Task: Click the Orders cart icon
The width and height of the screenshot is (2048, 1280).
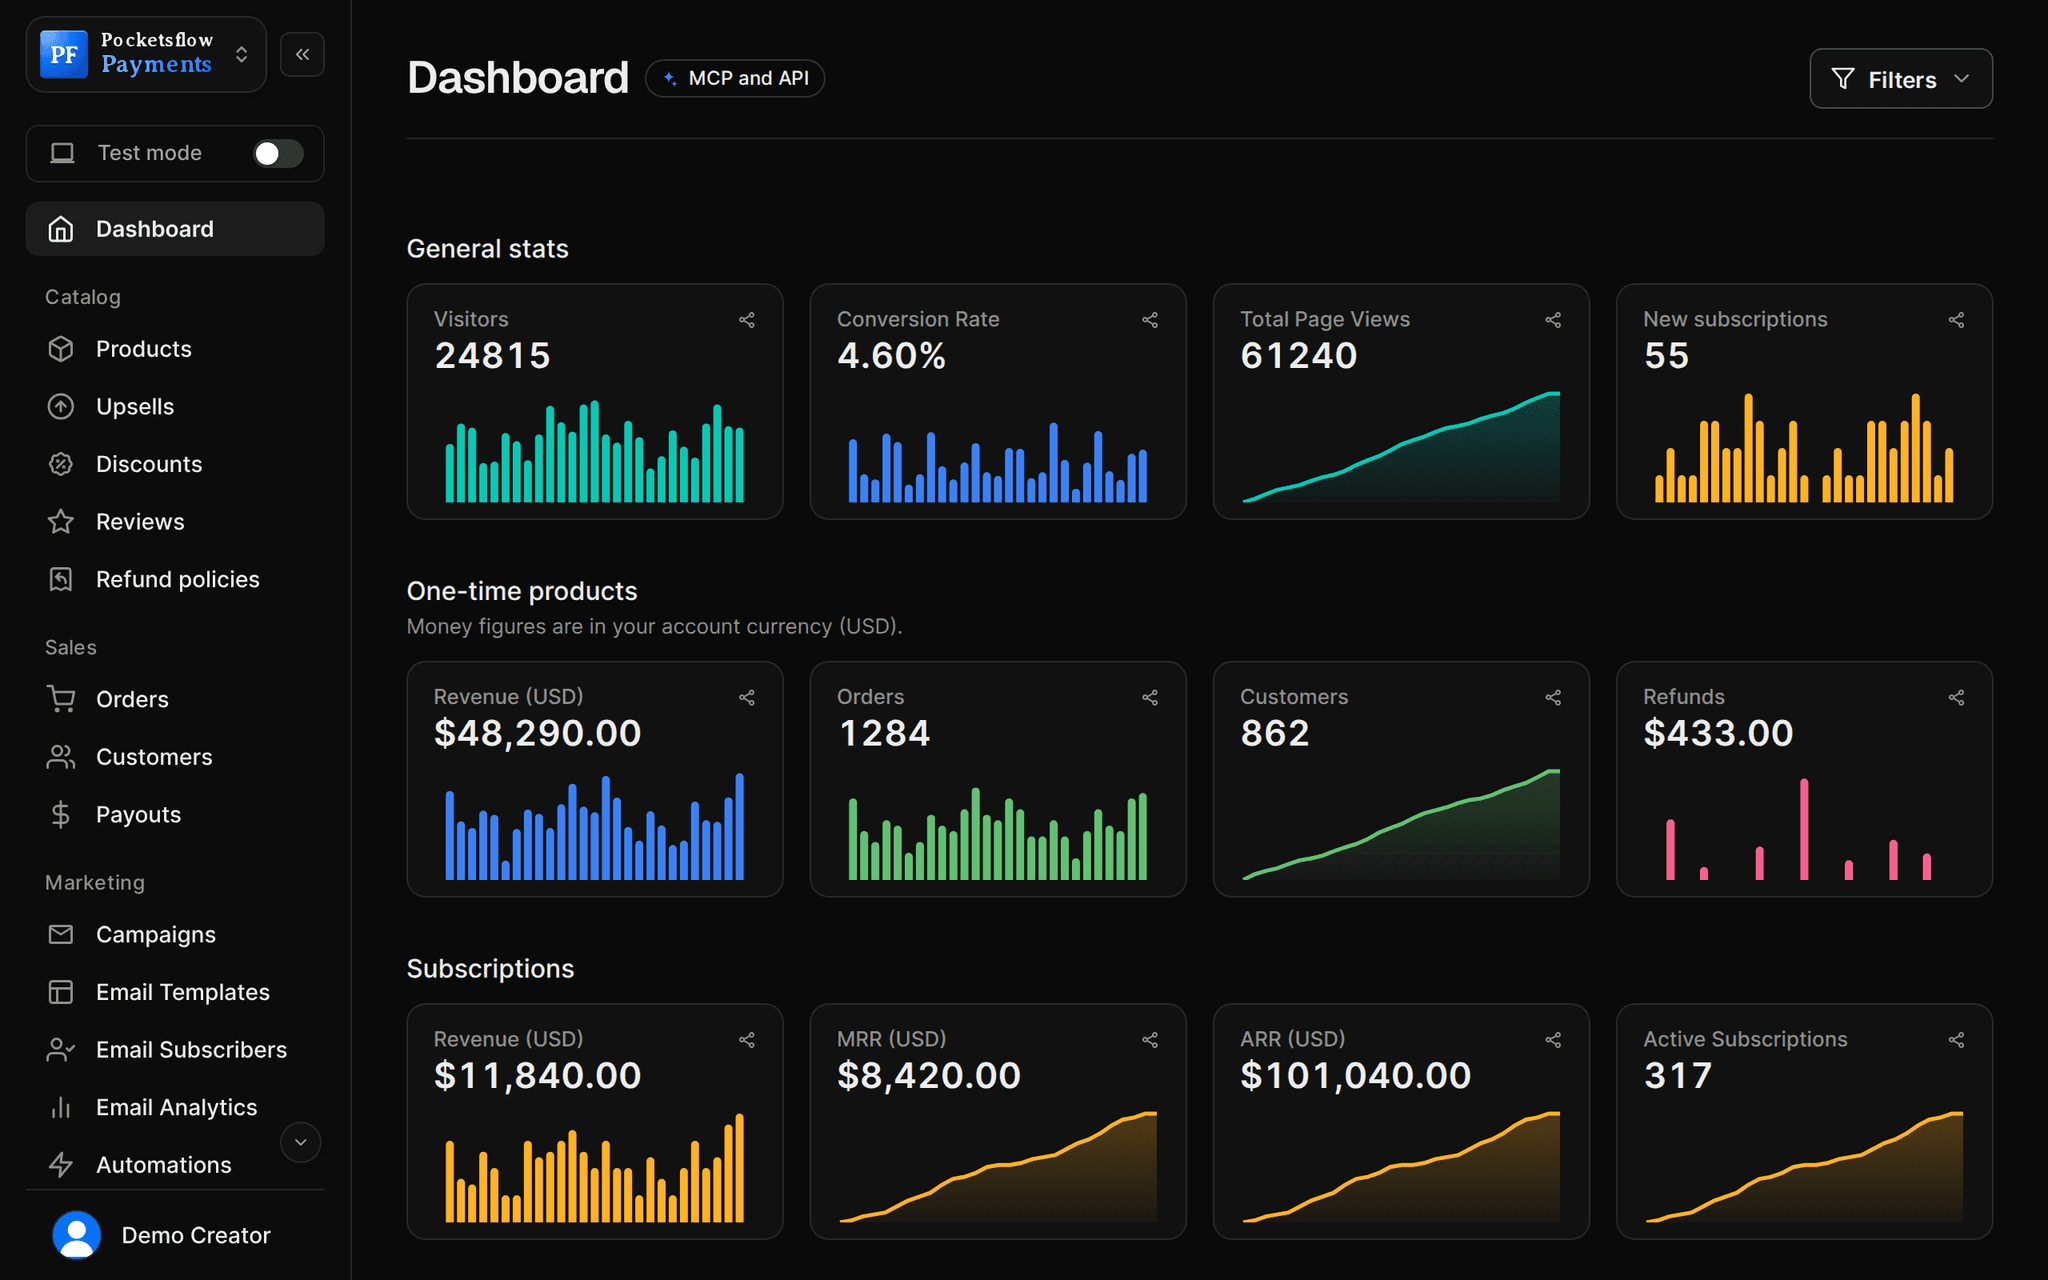Action: click(x=61, y=699)
